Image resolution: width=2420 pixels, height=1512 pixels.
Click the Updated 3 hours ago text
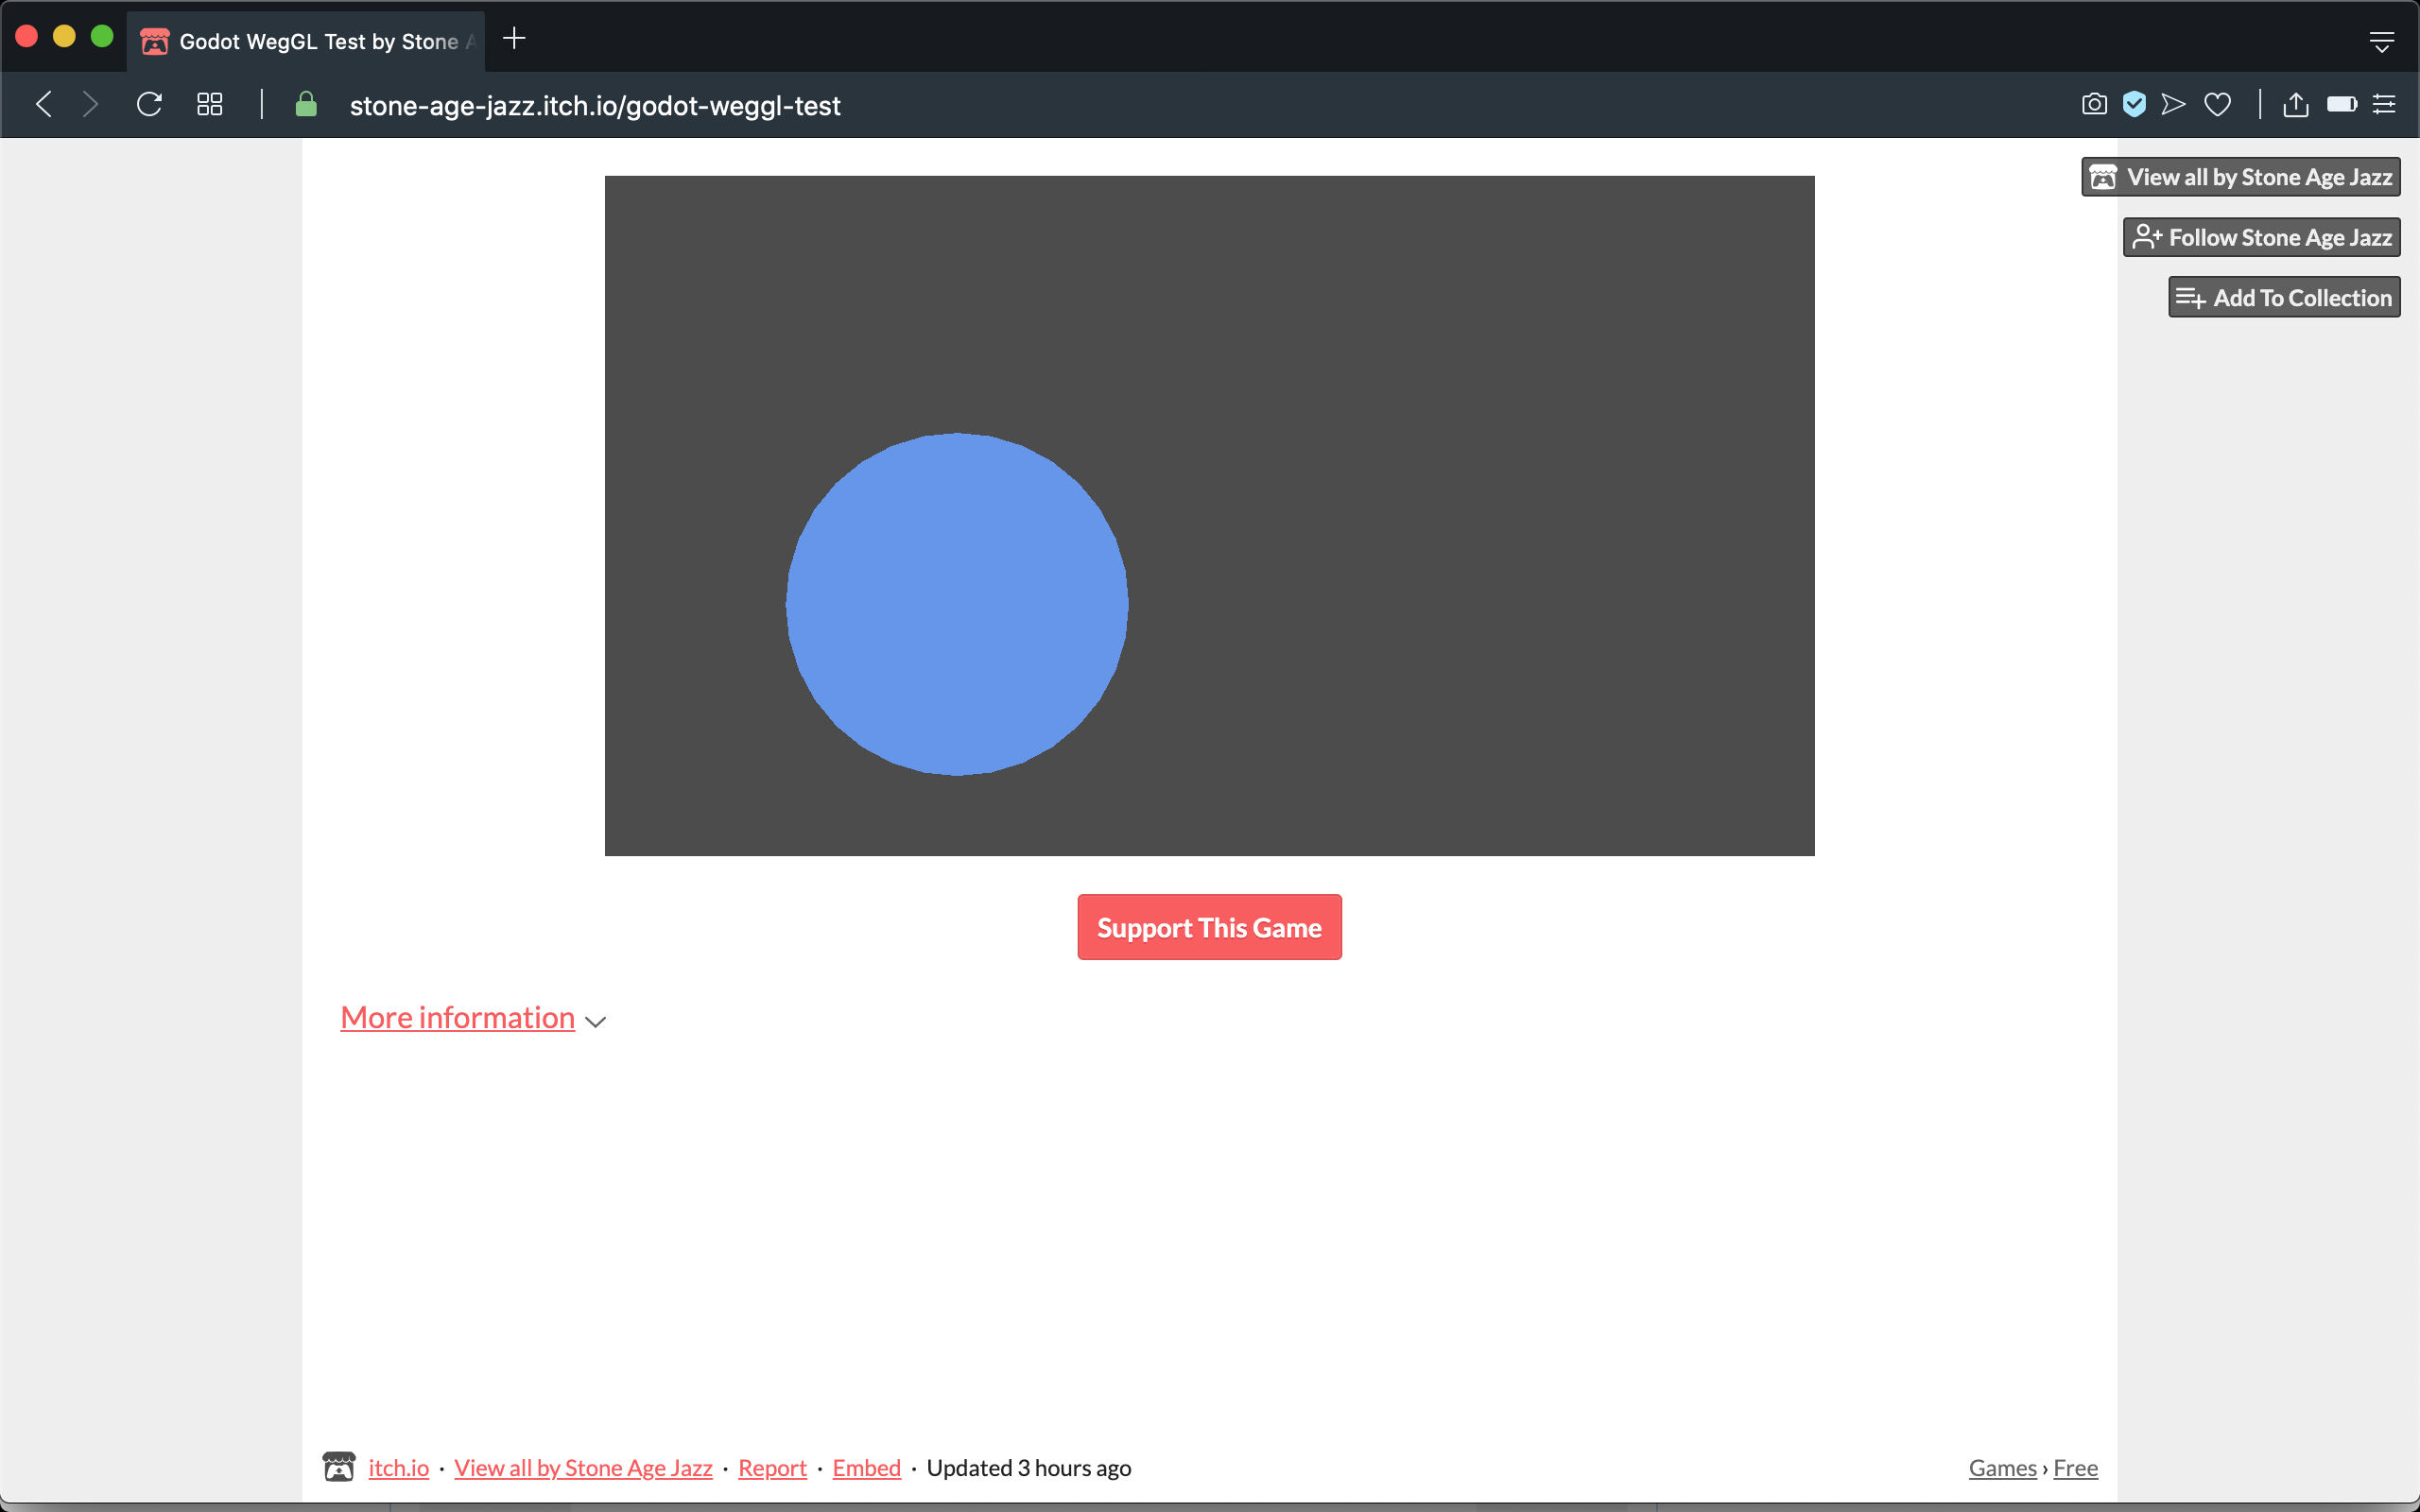pyautogui.click(x=1028, y=1467)
